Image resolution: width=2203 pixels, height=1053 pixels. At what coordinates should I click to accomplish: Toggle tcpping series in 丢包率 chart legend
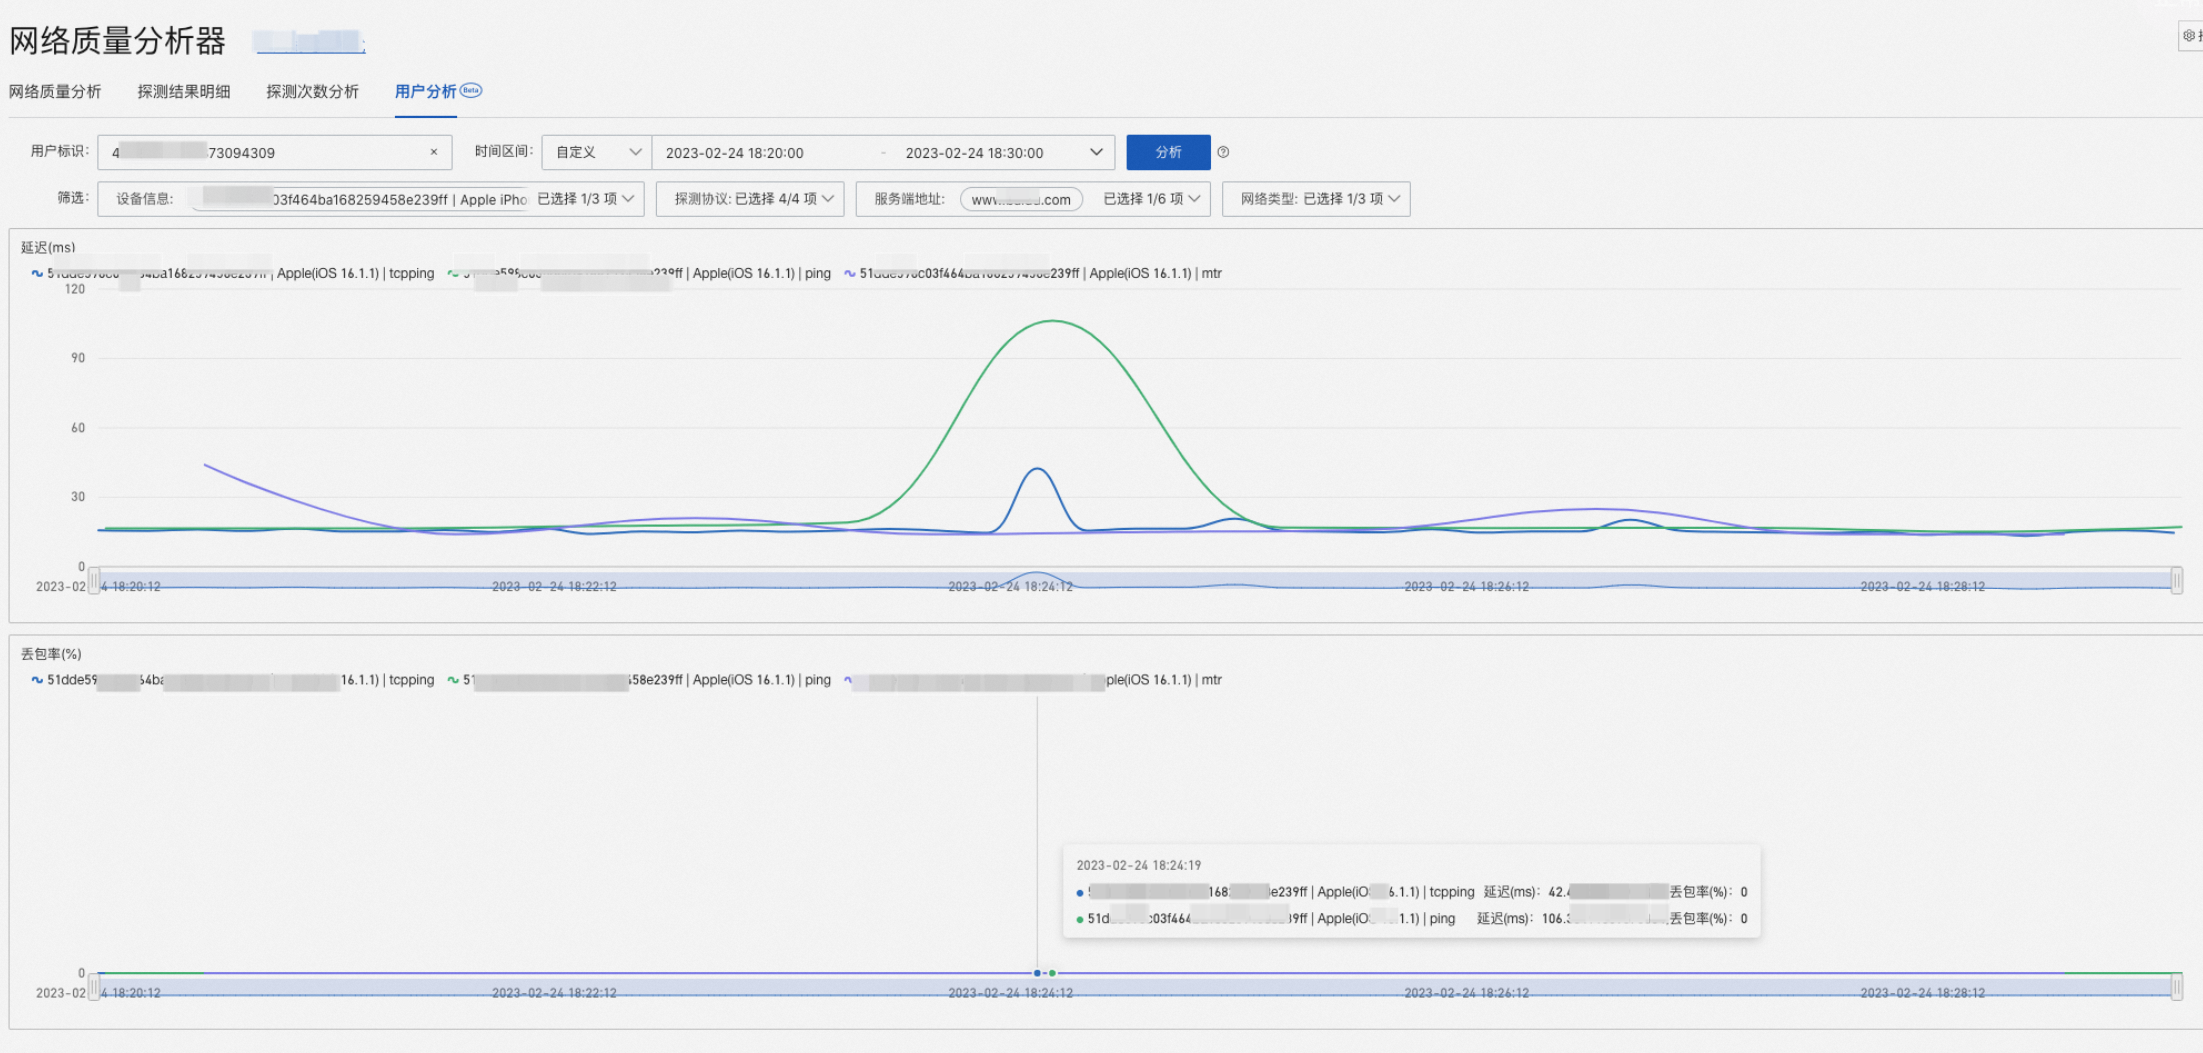click(233, 680)
